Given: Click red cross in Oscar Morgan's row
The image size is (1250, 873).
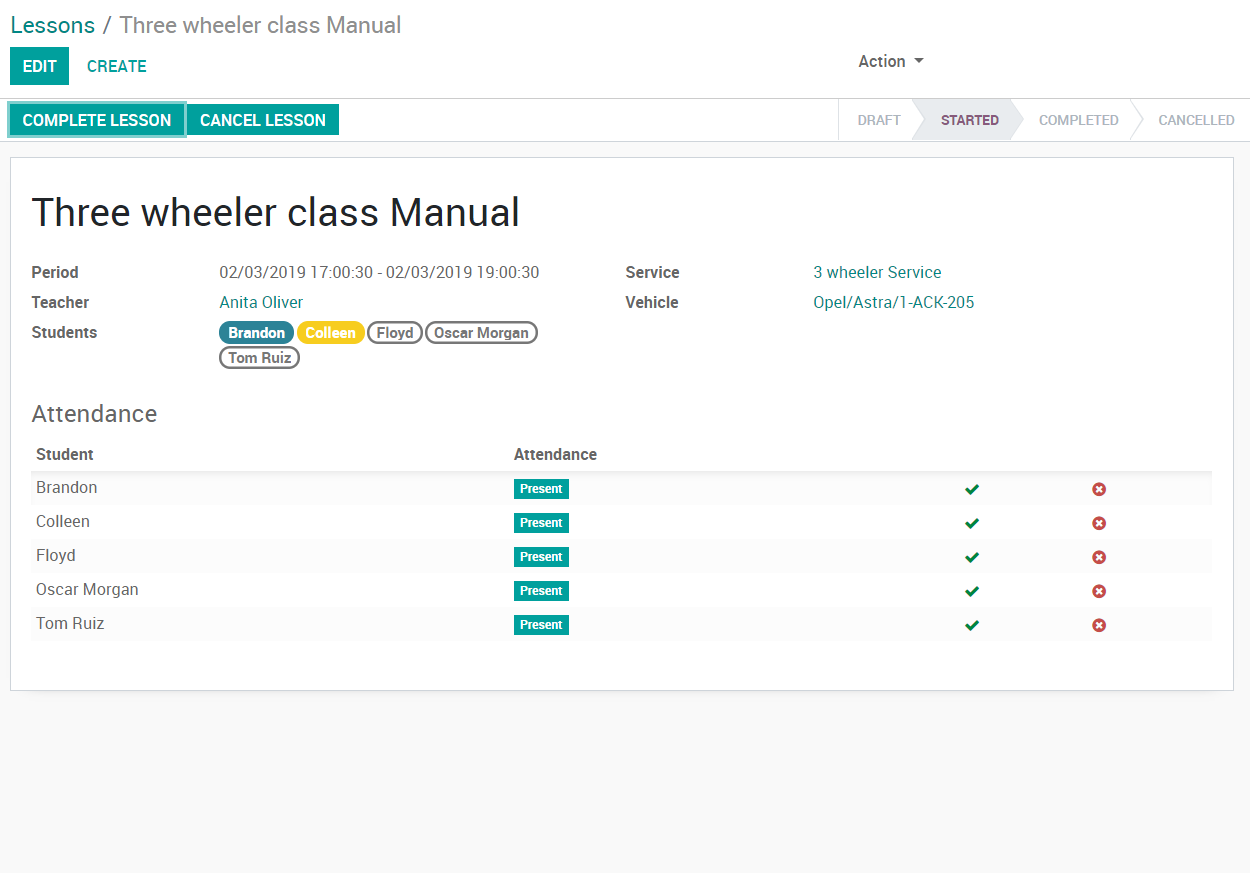Looking at the screenshot, I should tap(1098, 591).
